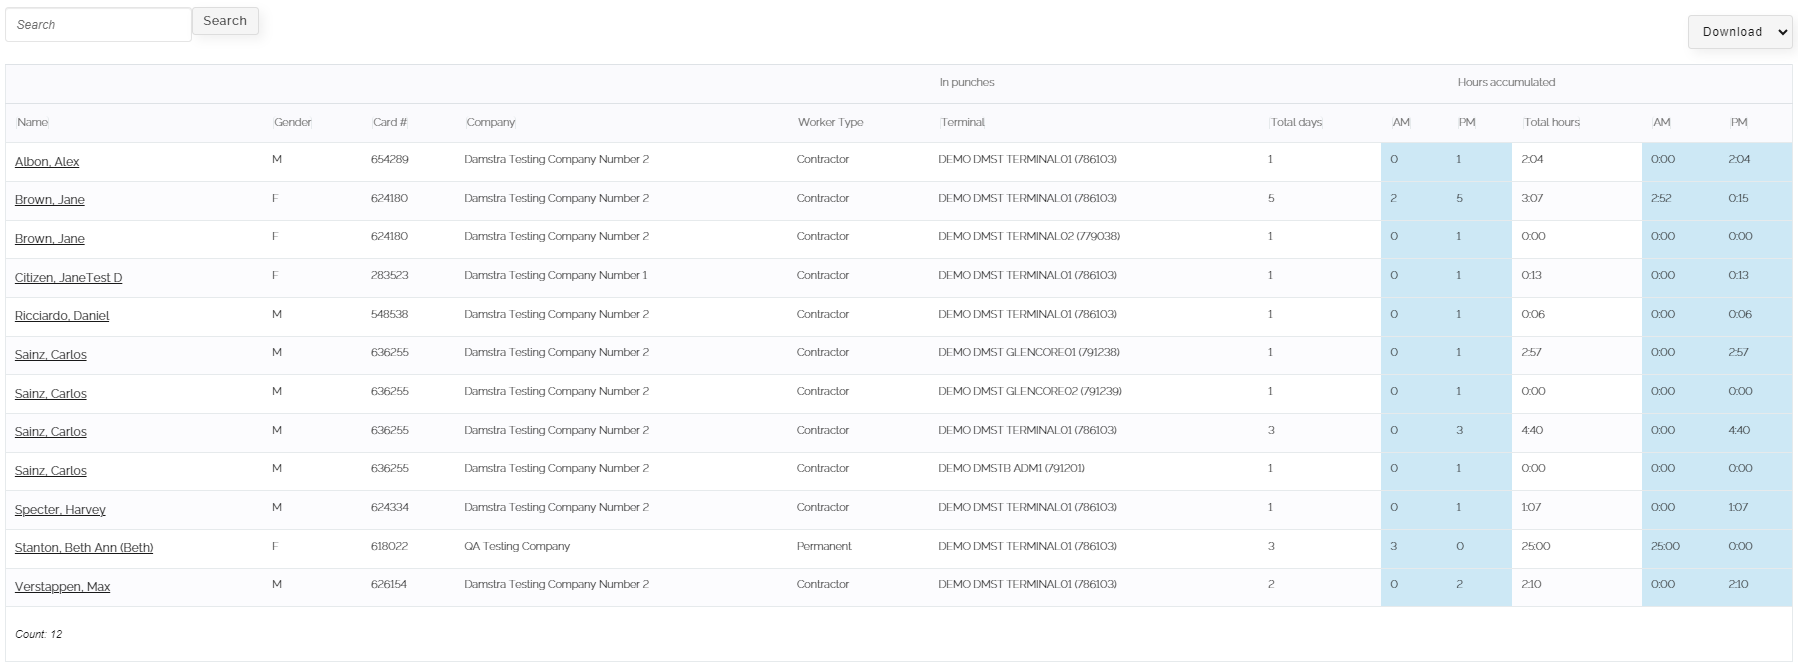This screenshot has width=1798, height=667.
Task: Click AM hours accumulated value 2:52
Action: pyautogui.click(x=1661, y=198)
